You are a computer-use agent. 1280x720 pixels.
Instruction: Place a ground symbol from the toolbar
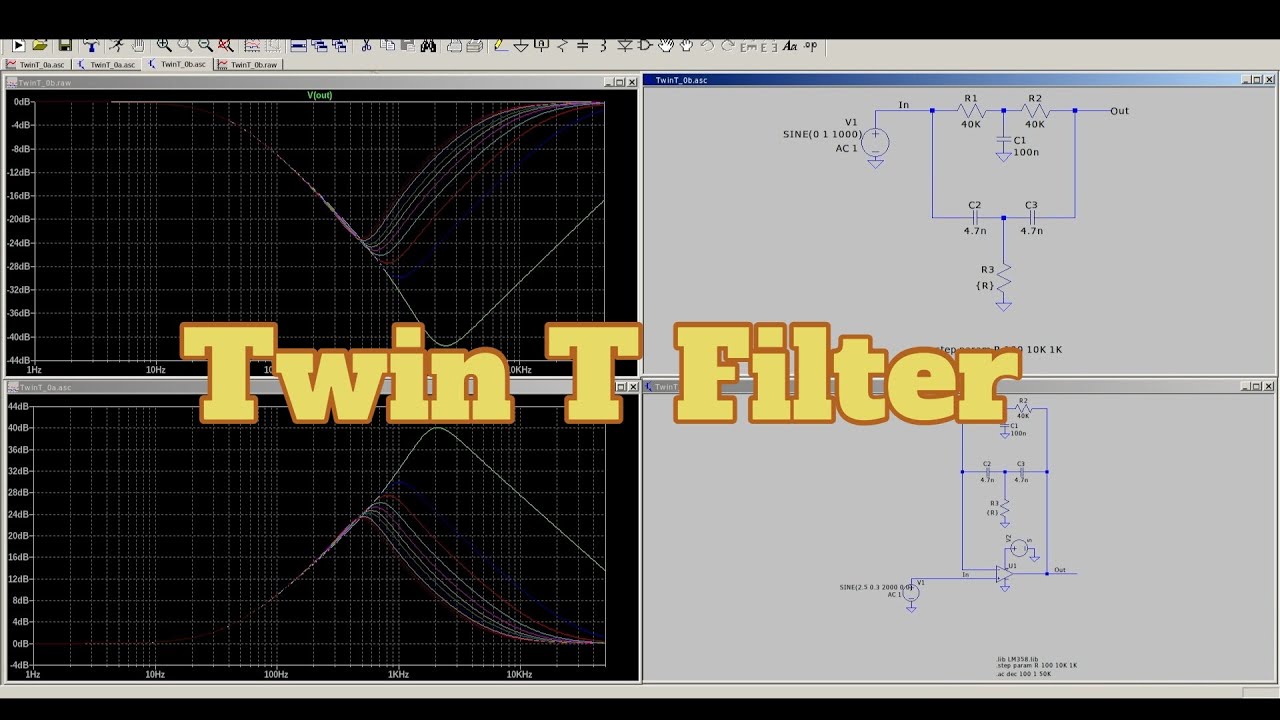[521, 46]
